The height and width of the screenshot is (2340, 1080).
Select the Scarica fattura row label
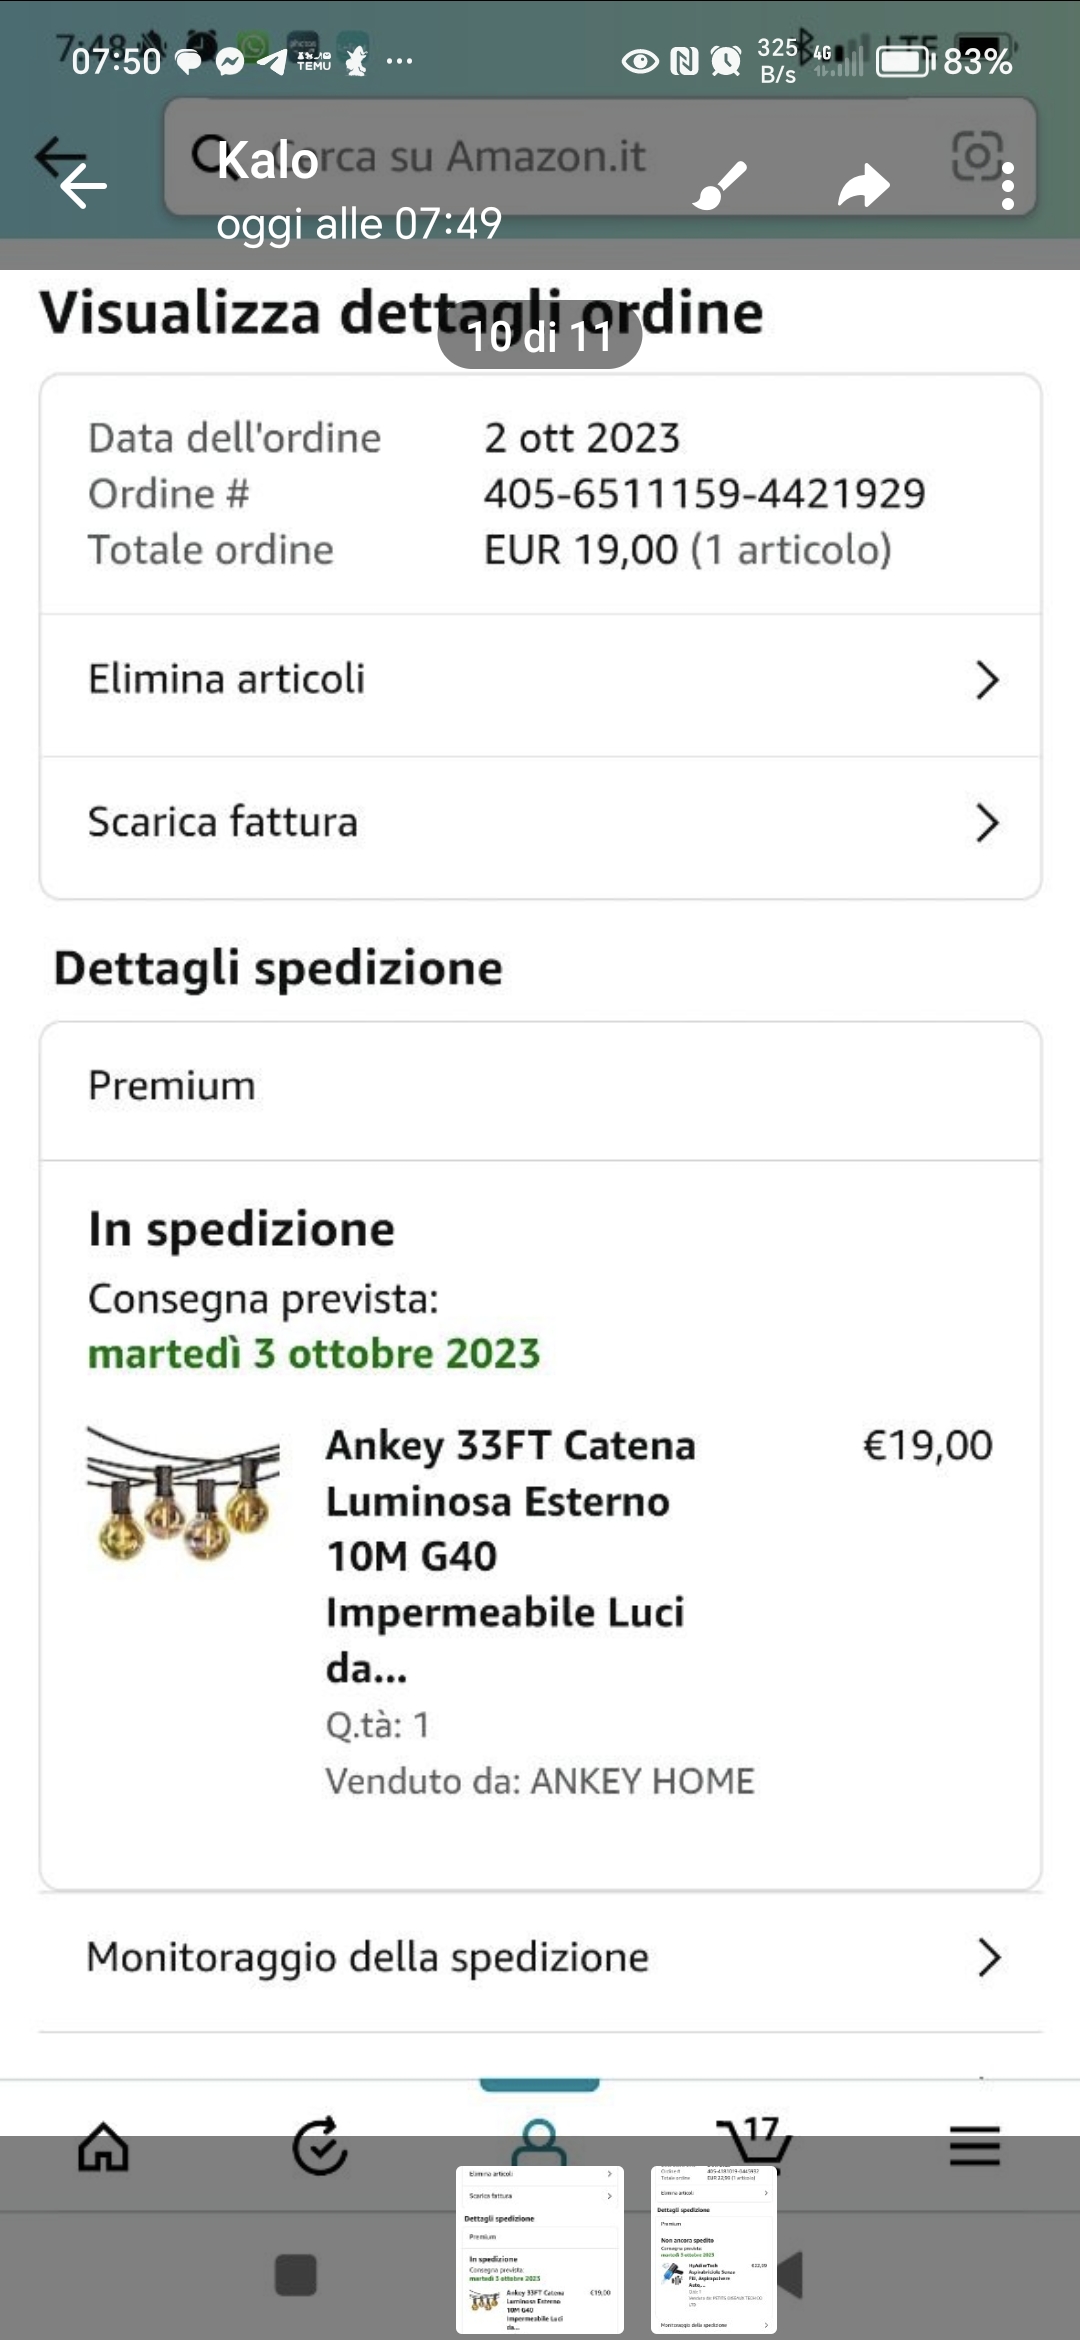223,823
